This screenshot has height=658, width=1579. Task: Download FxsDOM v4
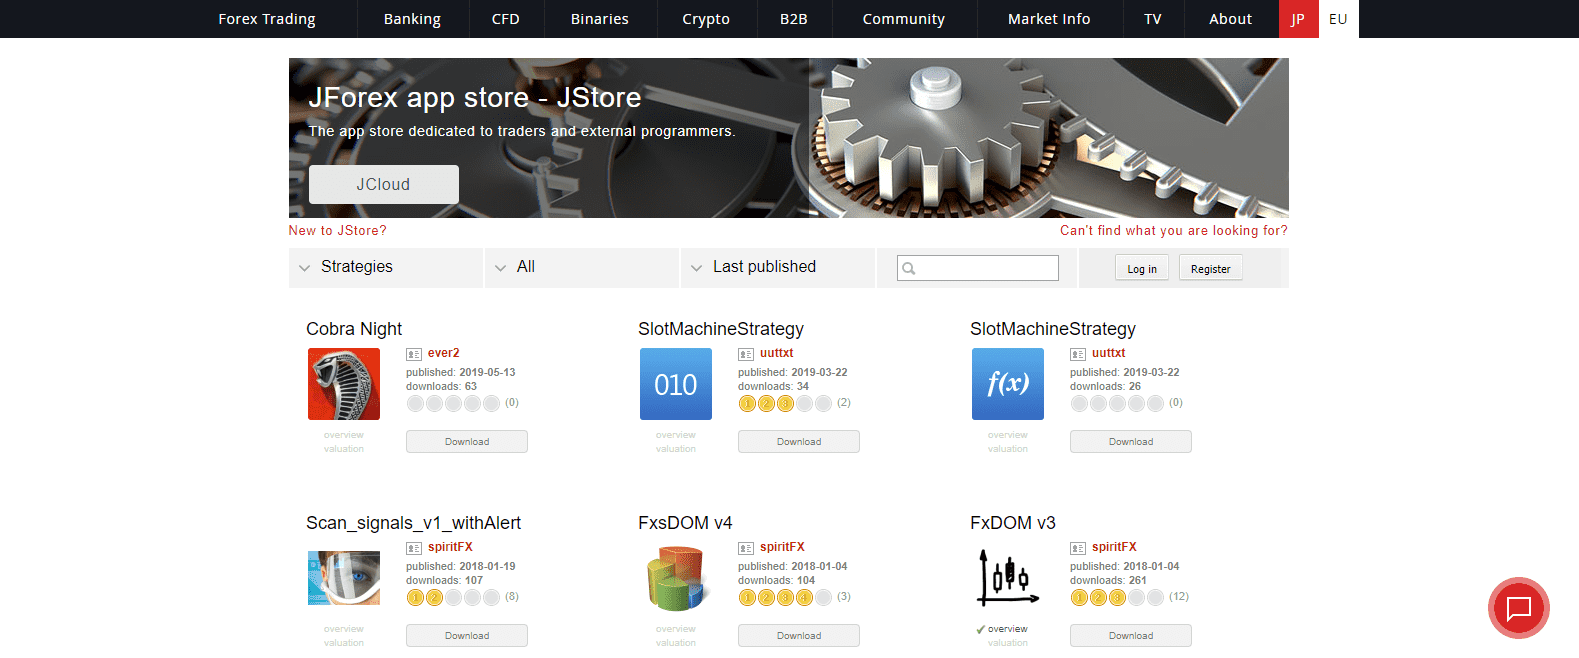click(x=799, y=635)
